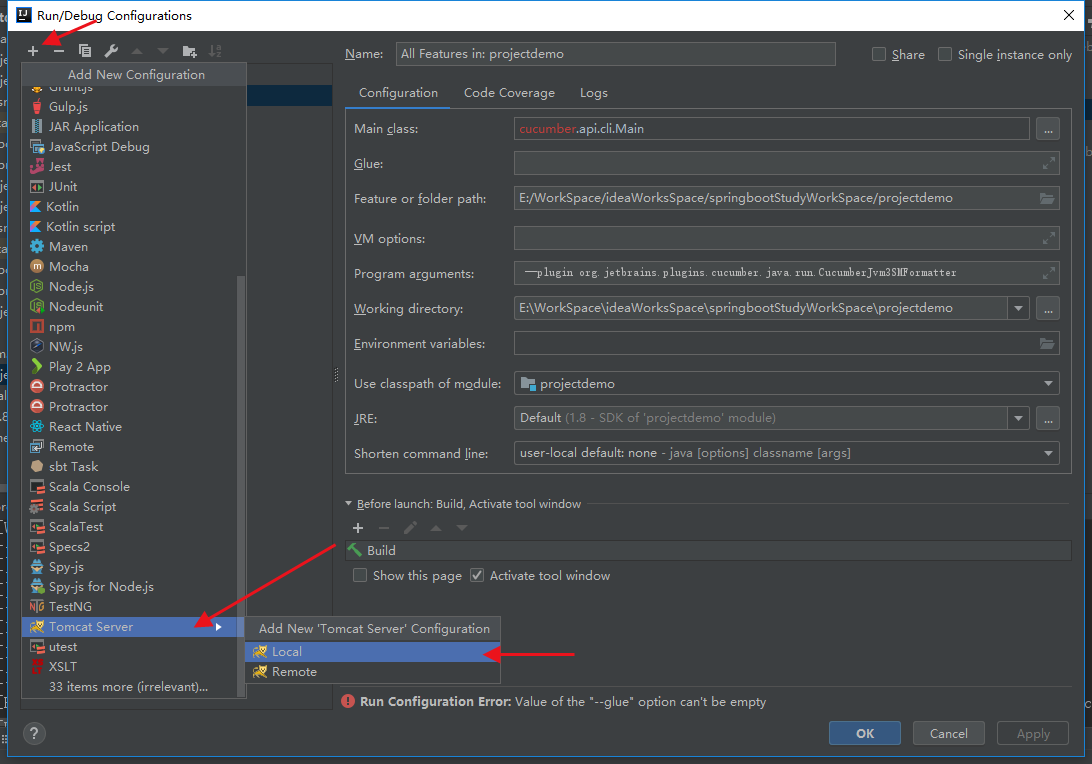Collapse the Before launch section triangle
Screen dimensions: 1092x764
[x=348, y=504]
